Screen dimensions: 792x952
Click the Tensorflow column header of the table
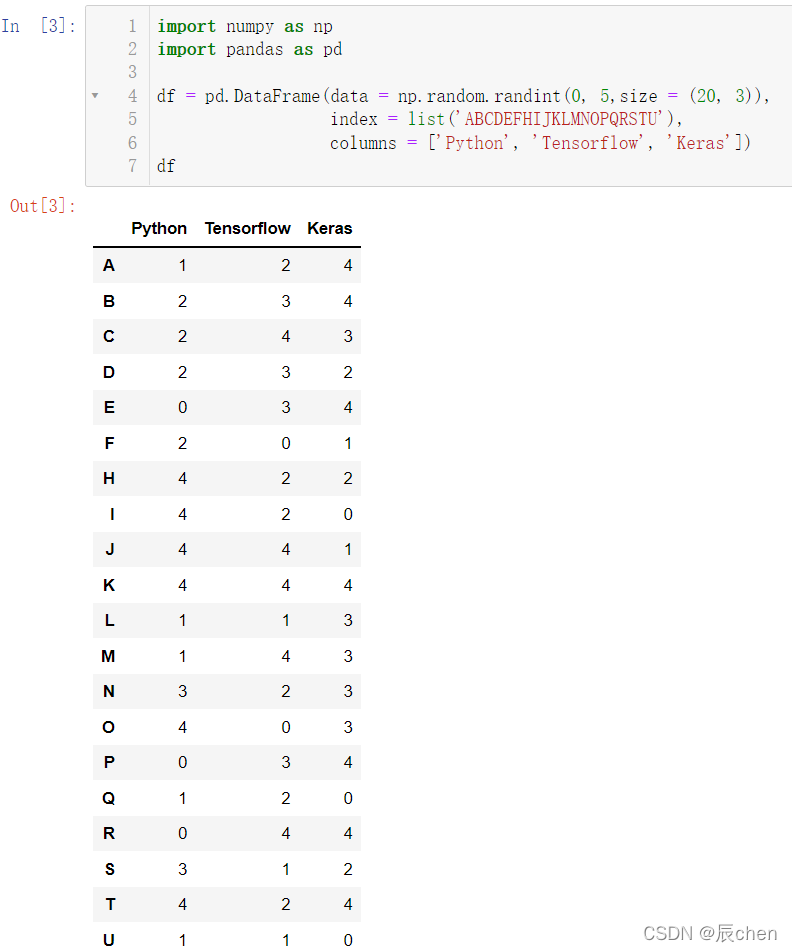pyautogui.click(x=248, y=228)
